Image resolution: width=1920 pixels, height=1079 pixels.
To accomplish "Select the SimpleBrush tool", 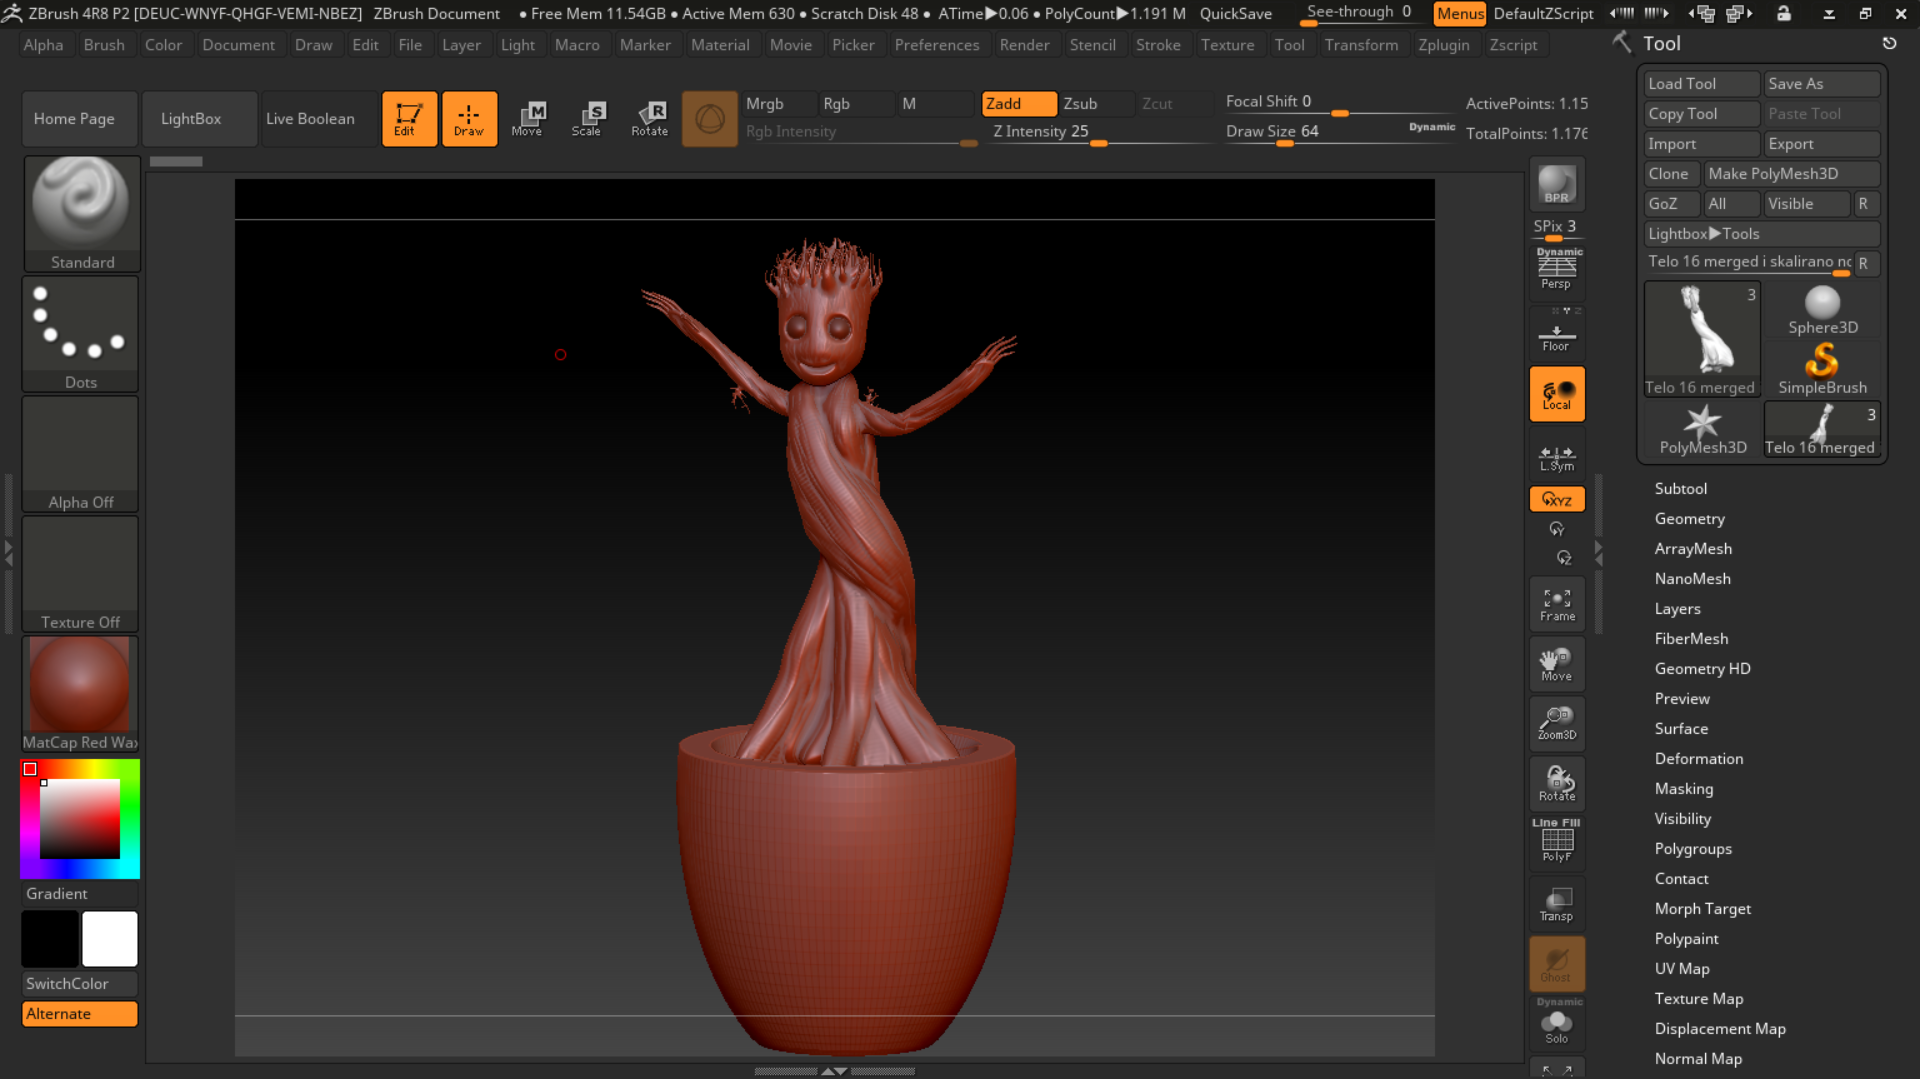I will coord(1822,369).
